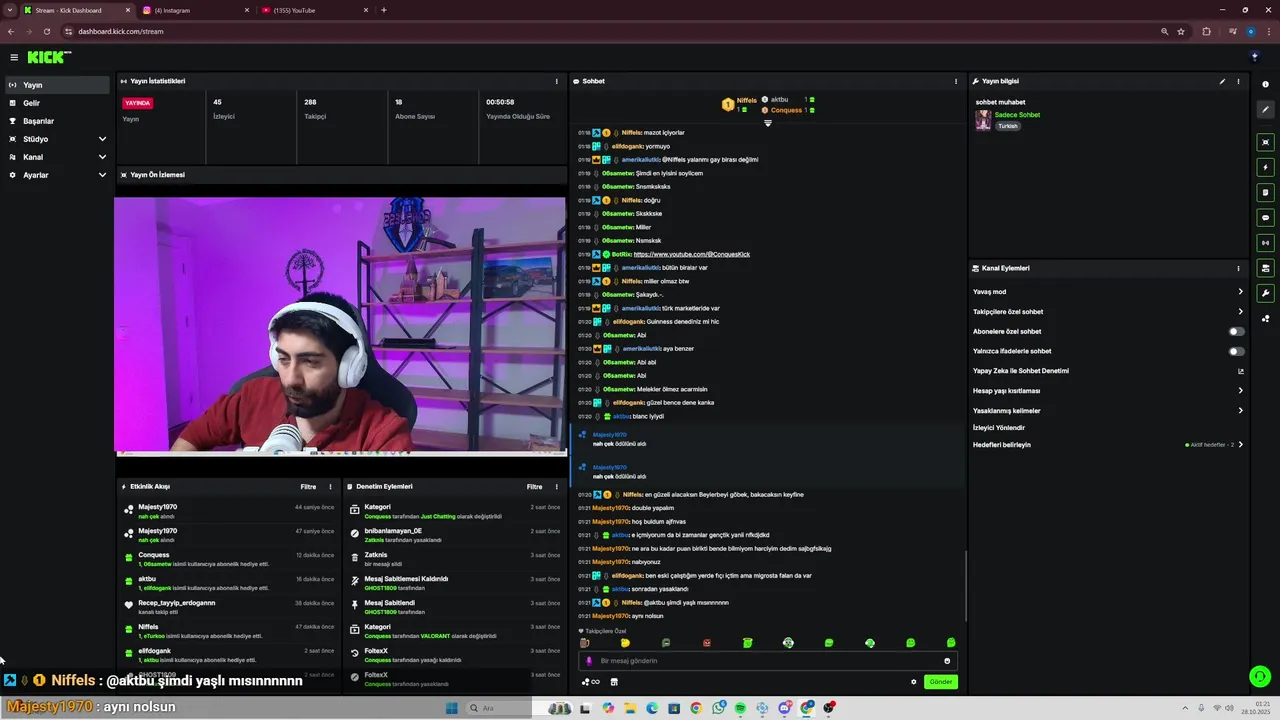Open Takipçilere özel sohbet options
1280x720 pixels.
[1108, 312]
